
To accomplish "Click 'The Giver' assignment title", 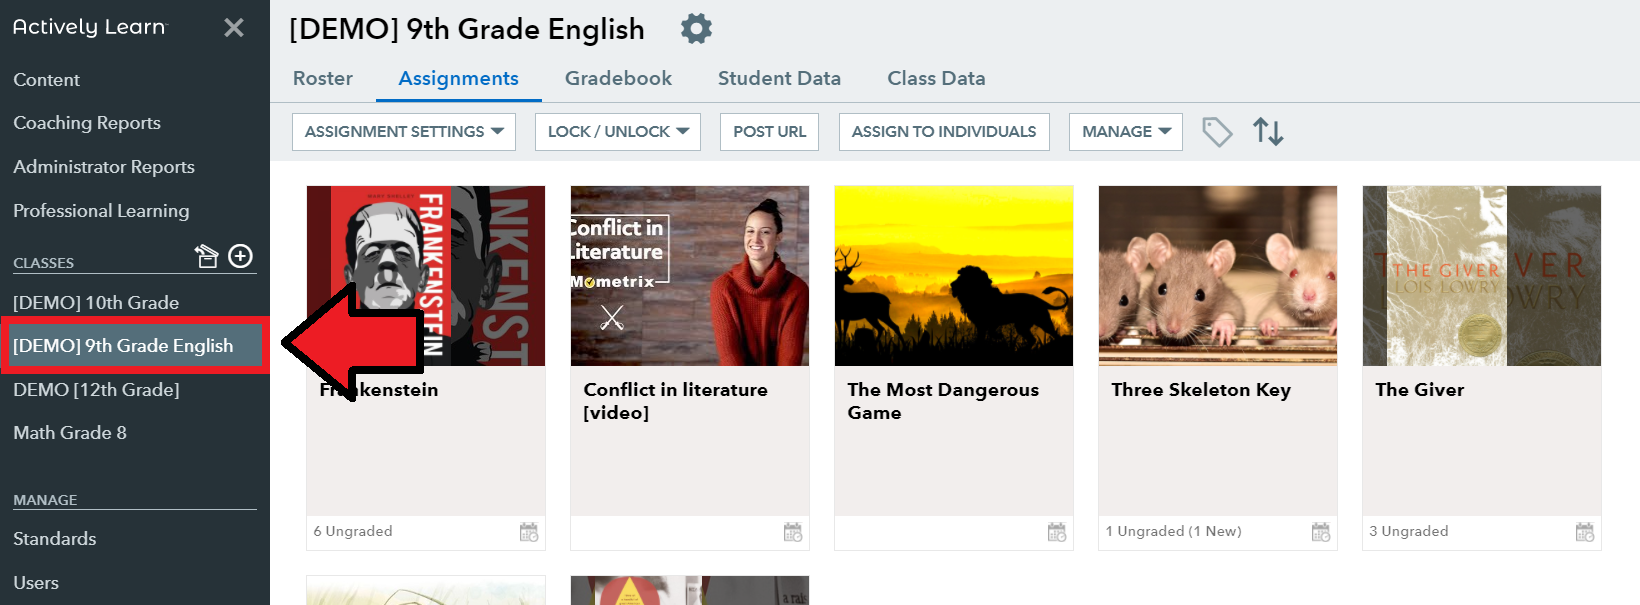I will [1420, 390].
